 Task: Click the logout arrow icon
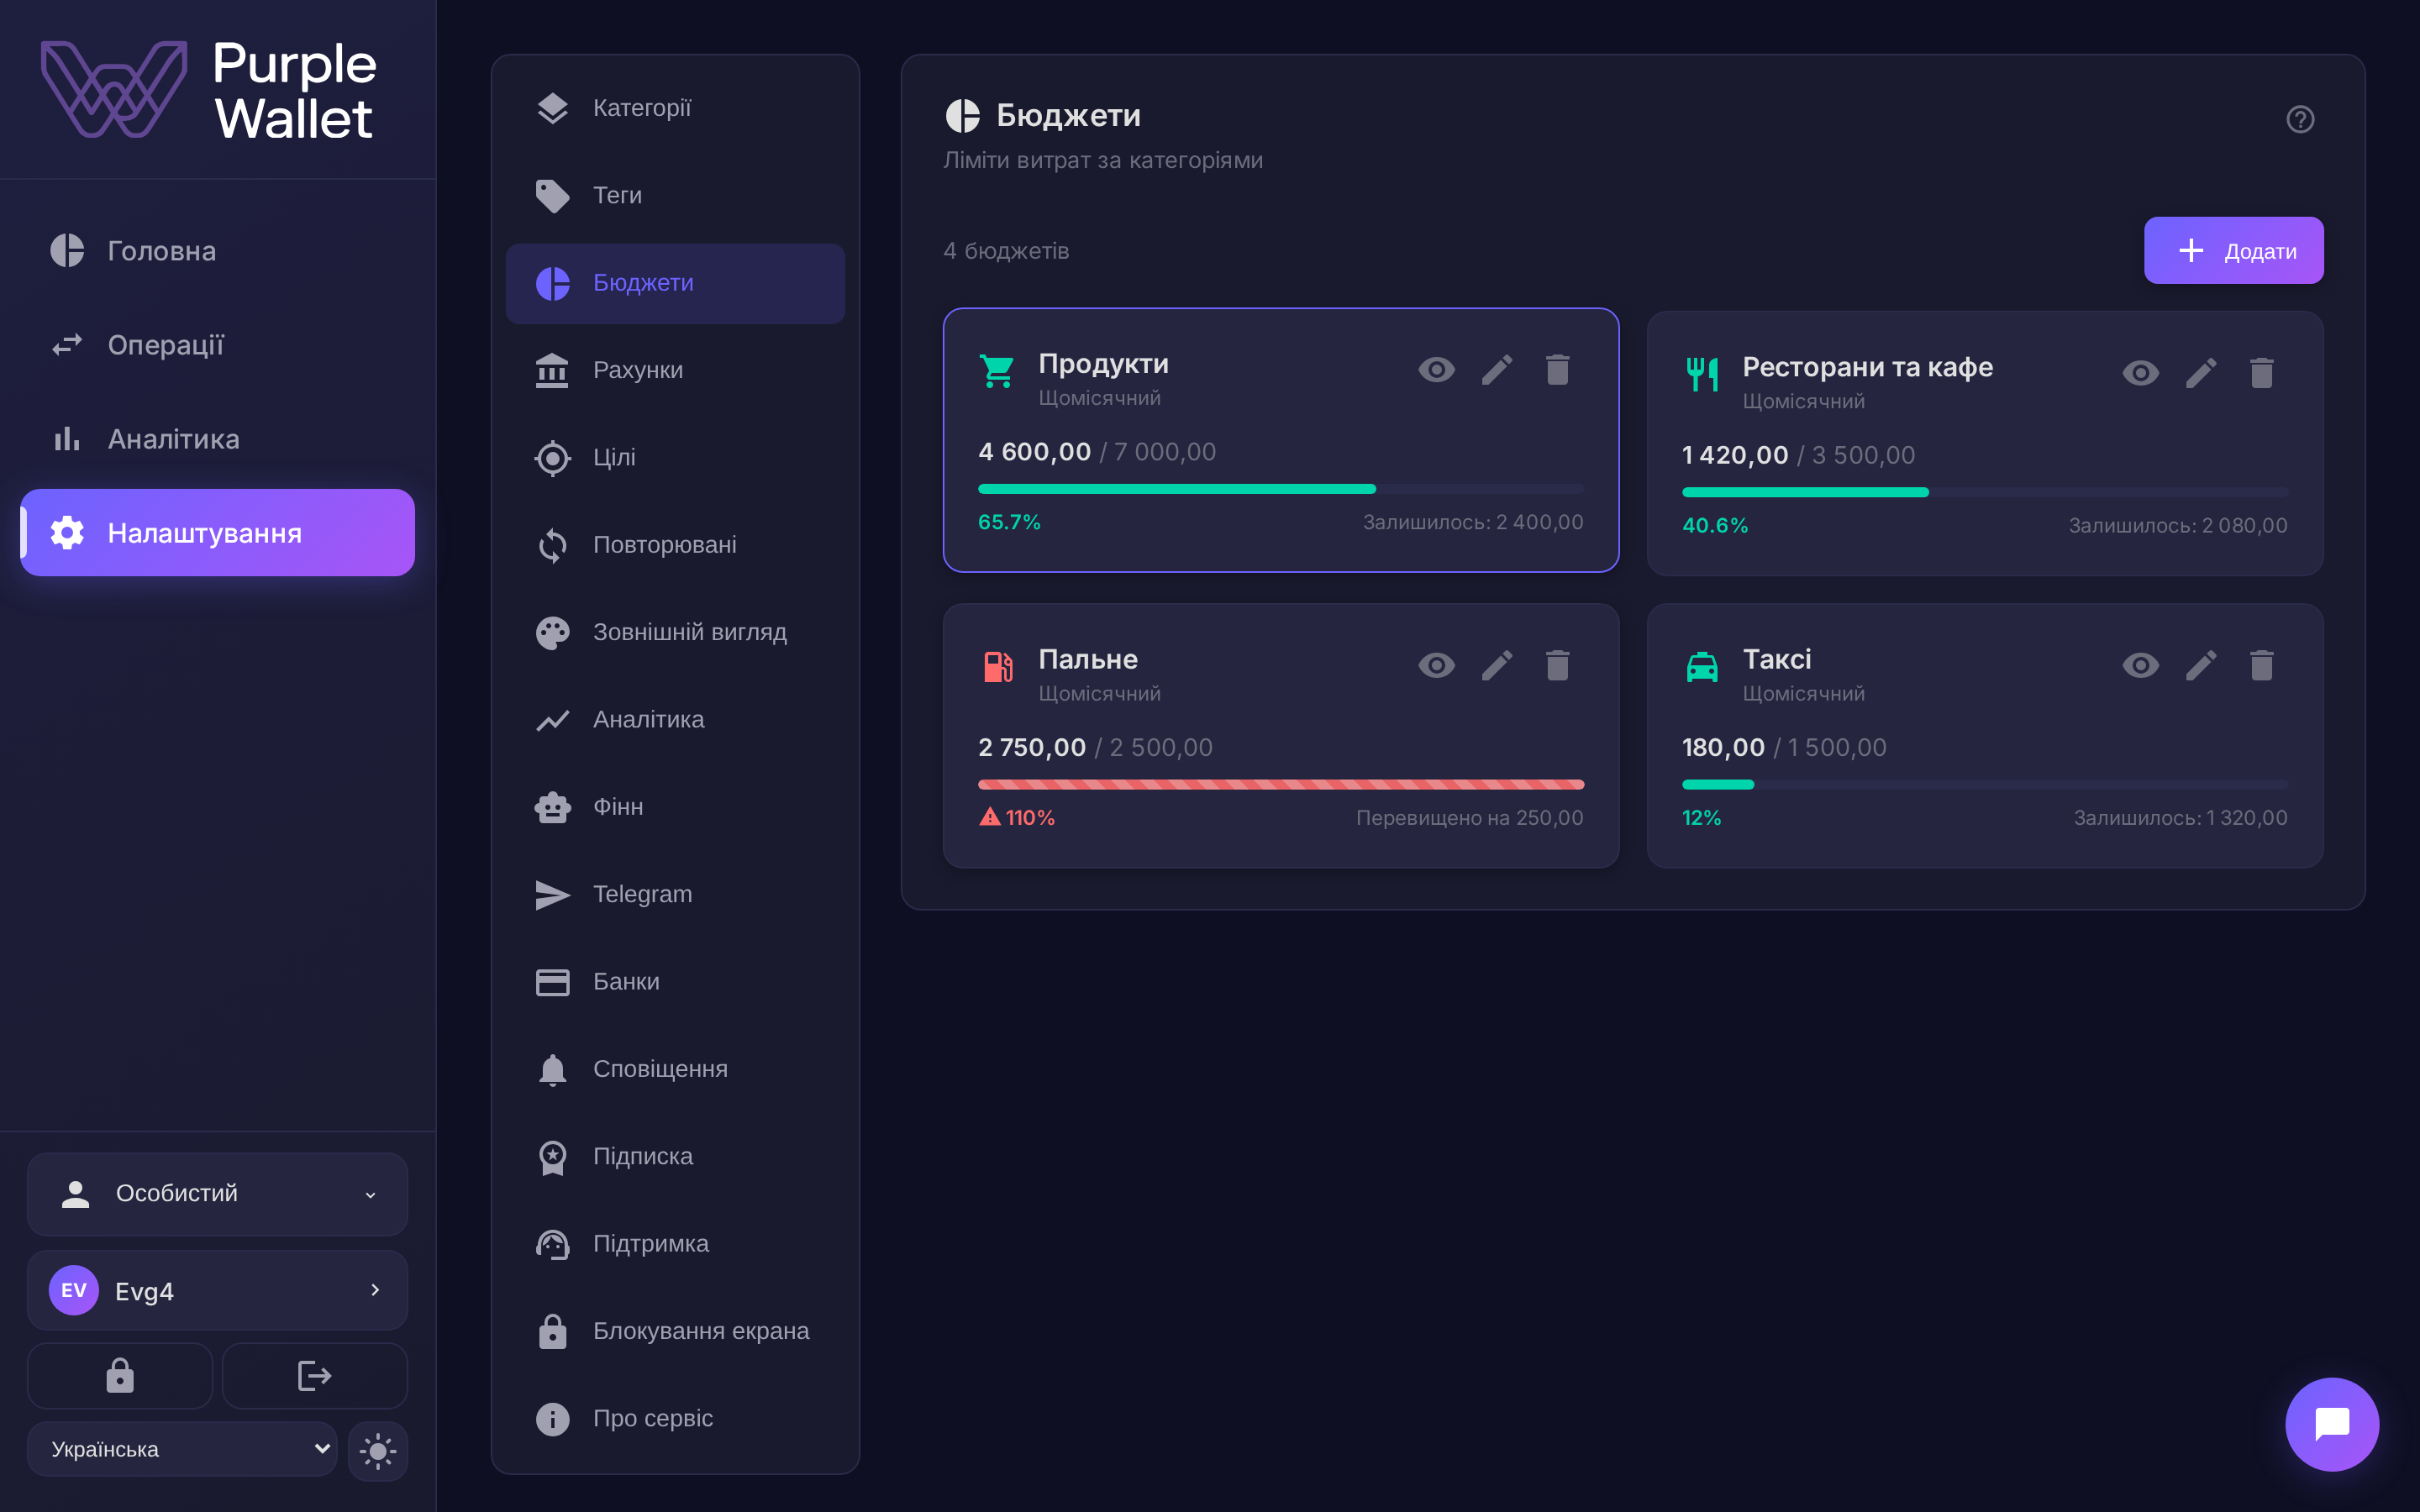[314, 1376]
